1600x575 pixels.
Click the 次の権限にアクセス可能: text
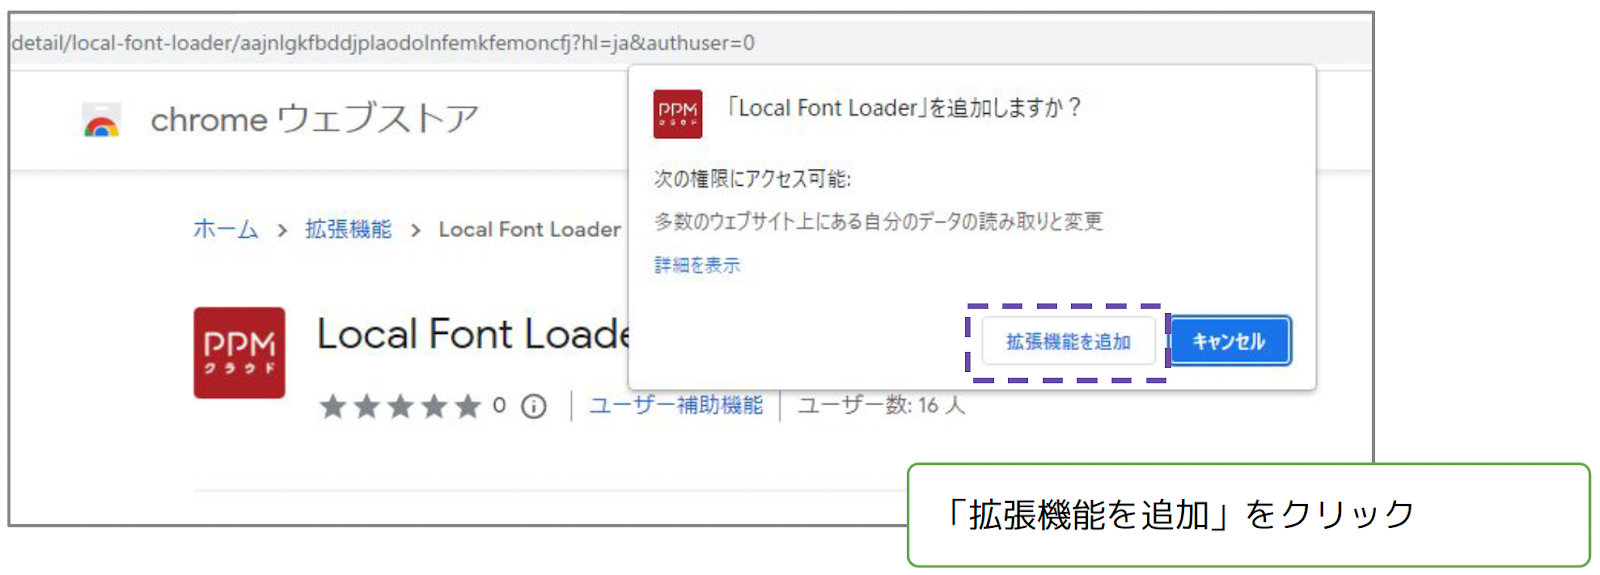(752, 179)
